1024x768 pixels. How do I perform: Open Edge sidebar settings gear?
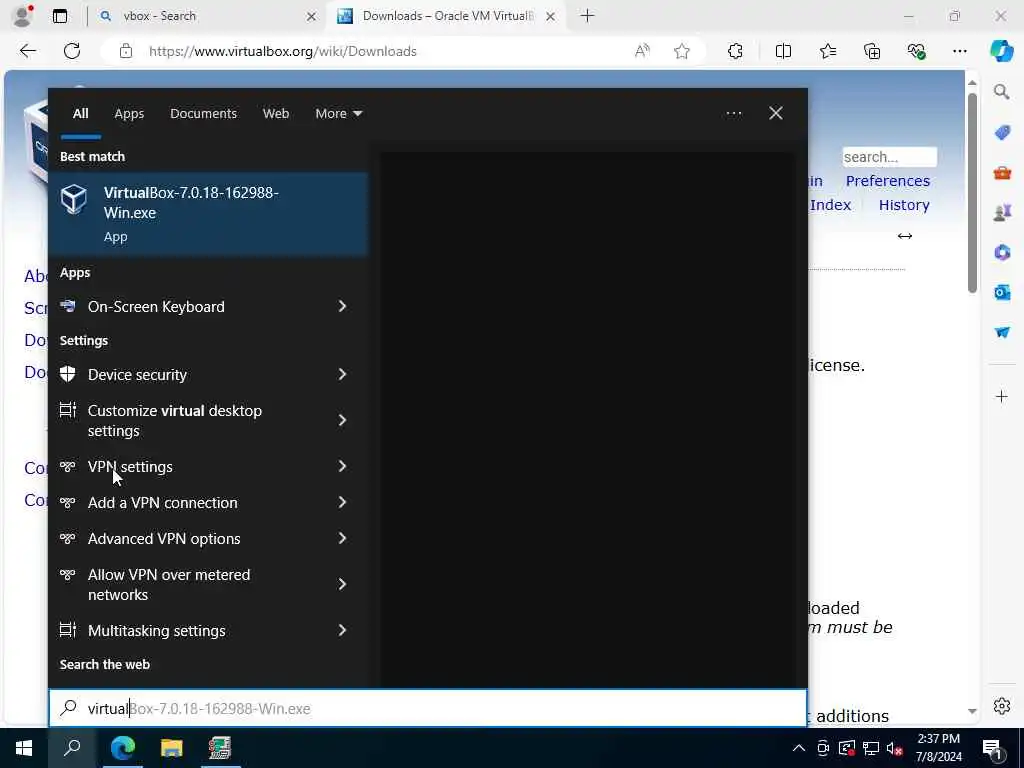(1002, 706)
